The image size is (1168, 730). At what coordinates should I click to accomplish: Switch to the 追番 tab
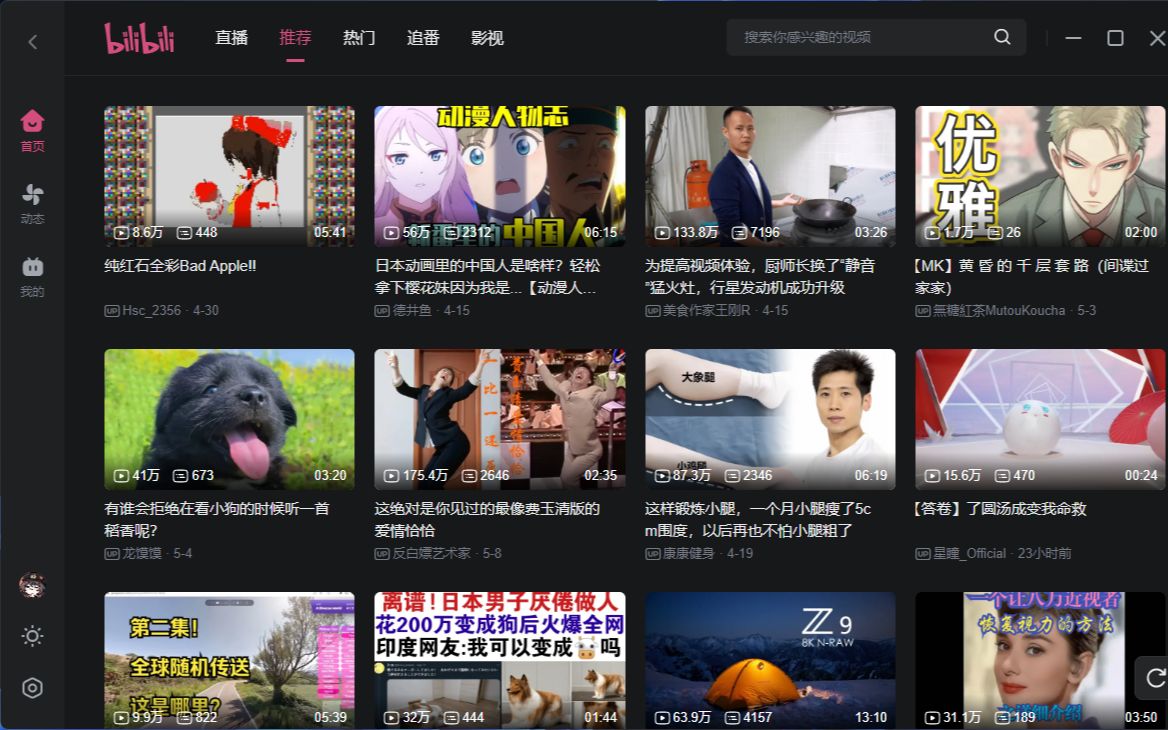(x=423, y=37)
